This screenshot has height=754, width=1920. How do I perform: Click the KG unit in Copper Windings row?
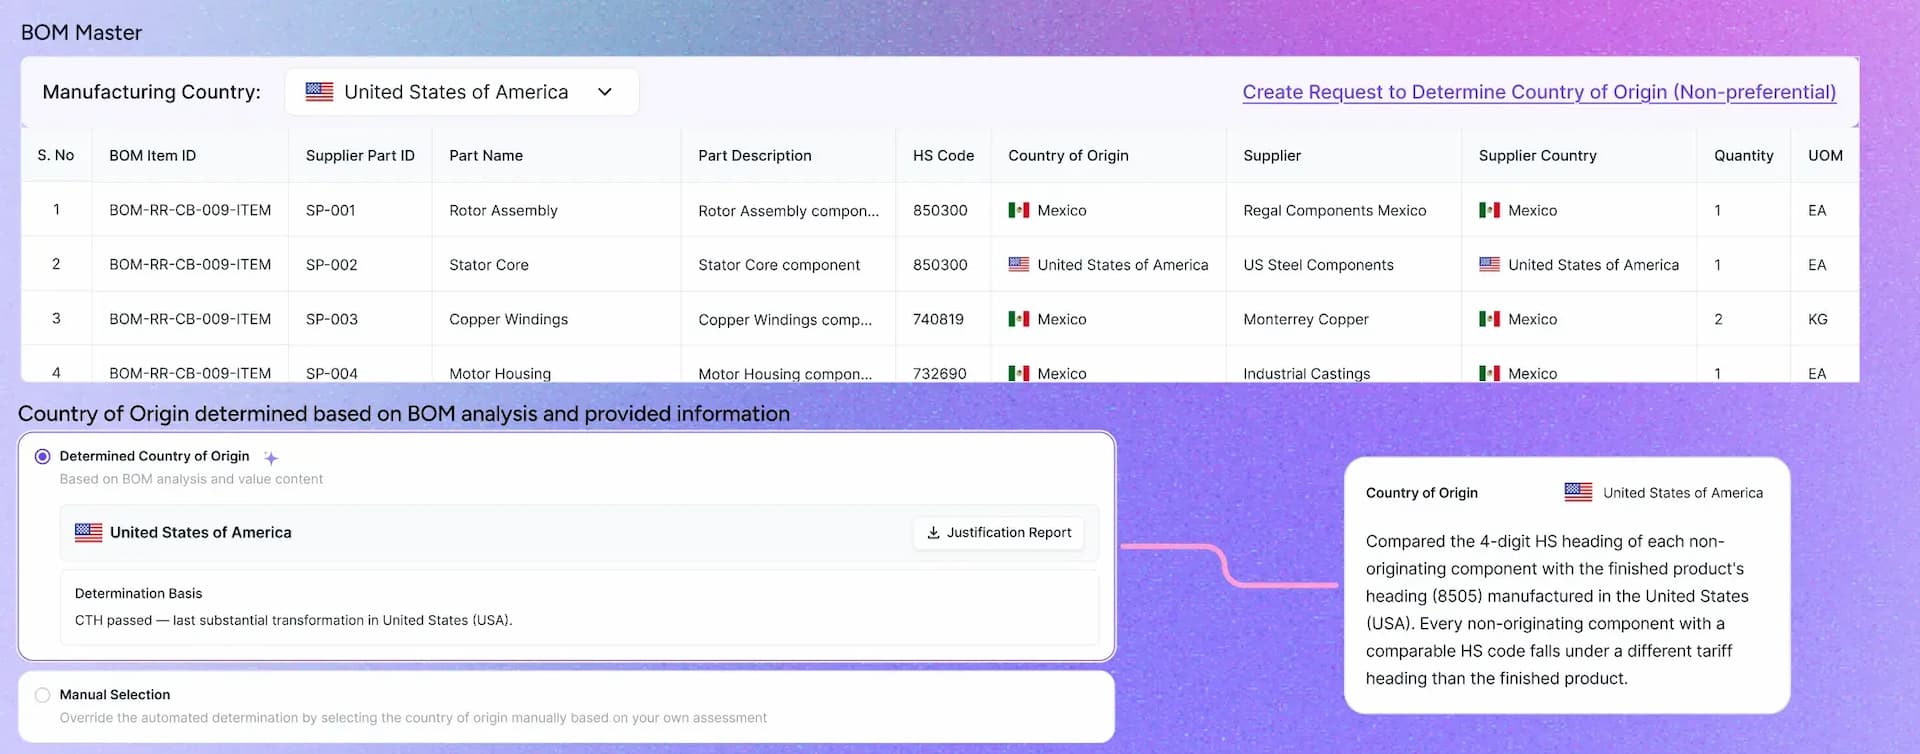(1817, 319)
